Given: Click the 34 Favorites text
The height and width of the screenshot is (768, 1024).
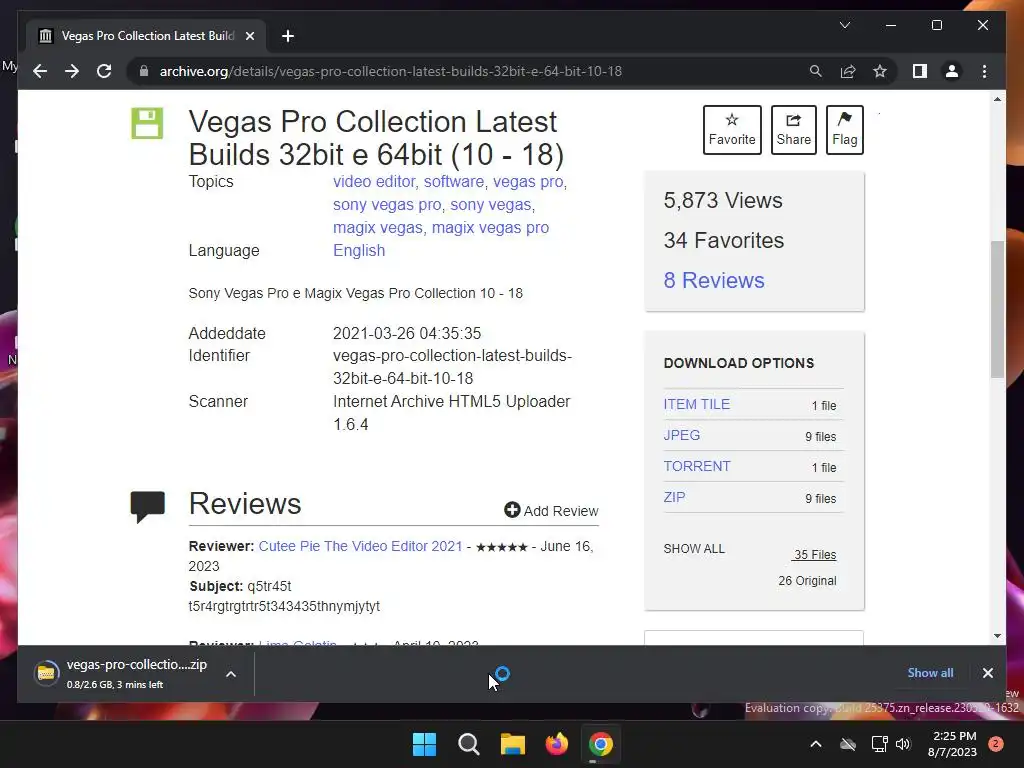Looking at the screenshot, I should coord(724,240).
